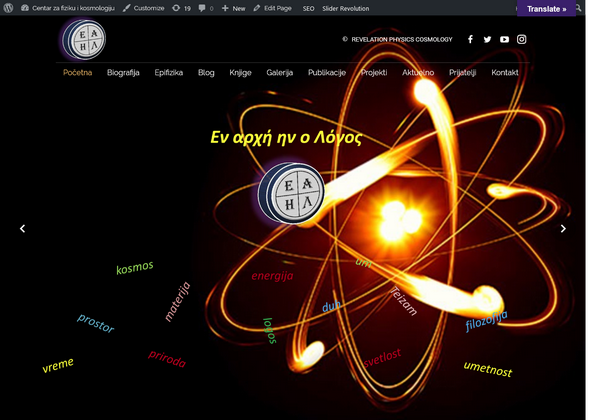This screenshot has width=600, height=420.
Task: Open the + New admin menu
Action: 233,8
